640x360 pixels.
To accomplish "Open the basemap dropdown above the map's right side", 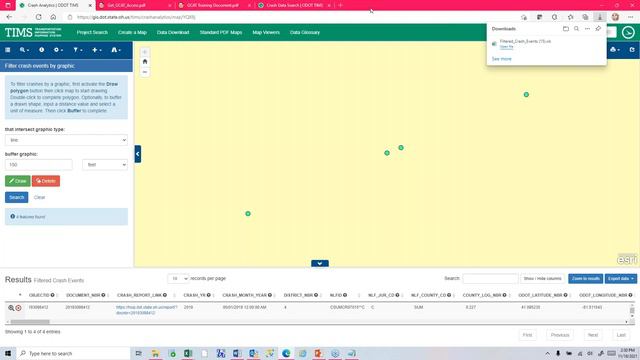I will 615,50.
